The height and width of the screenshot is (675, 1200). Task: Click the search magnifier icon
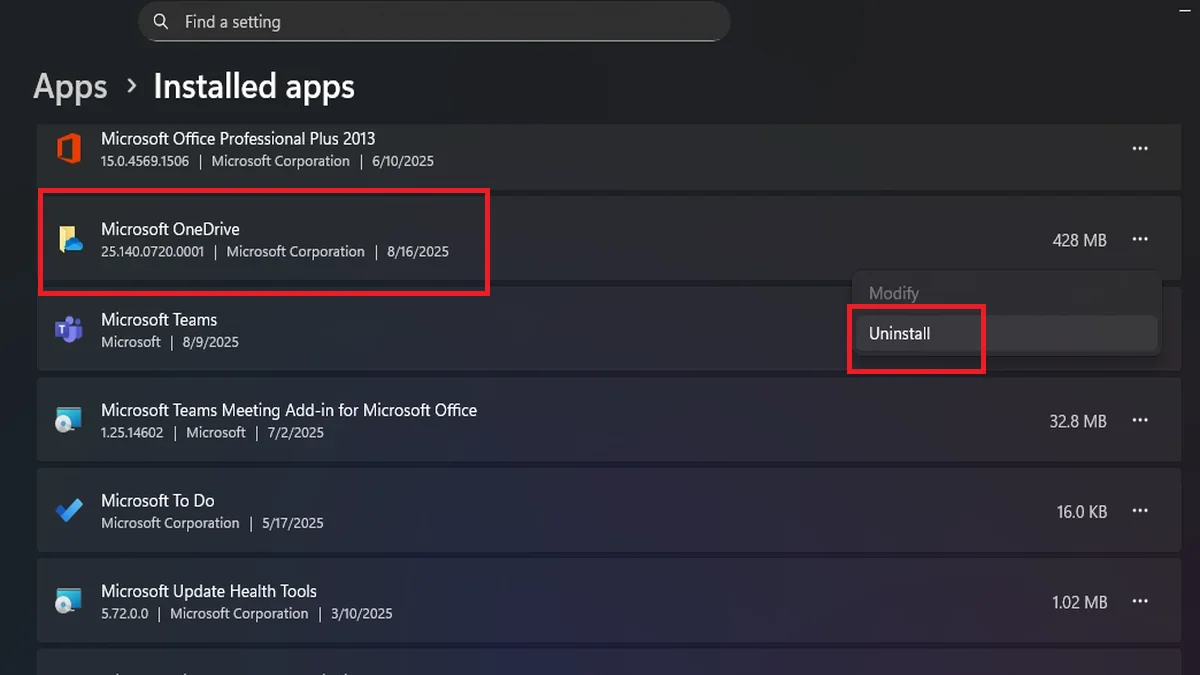click(160, 21)
